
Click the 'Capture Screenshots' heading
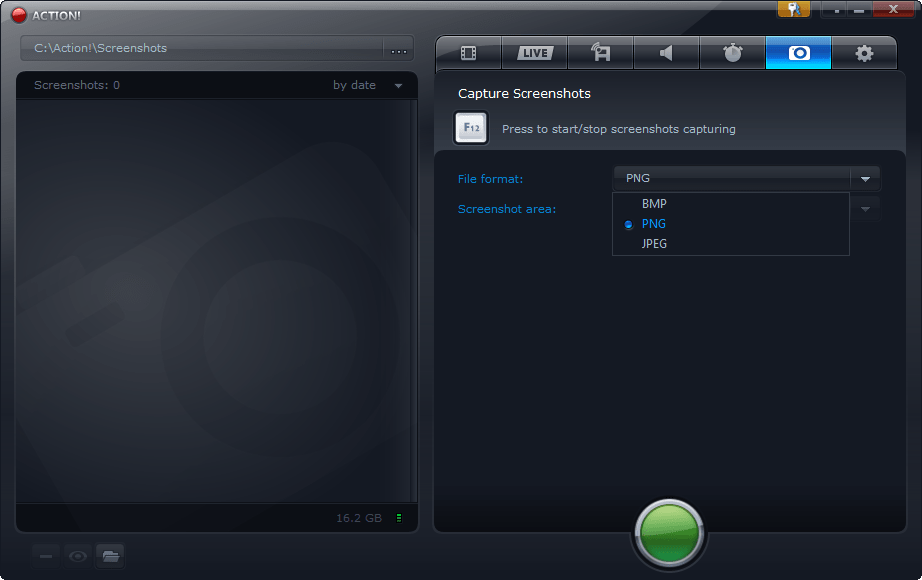524,94
